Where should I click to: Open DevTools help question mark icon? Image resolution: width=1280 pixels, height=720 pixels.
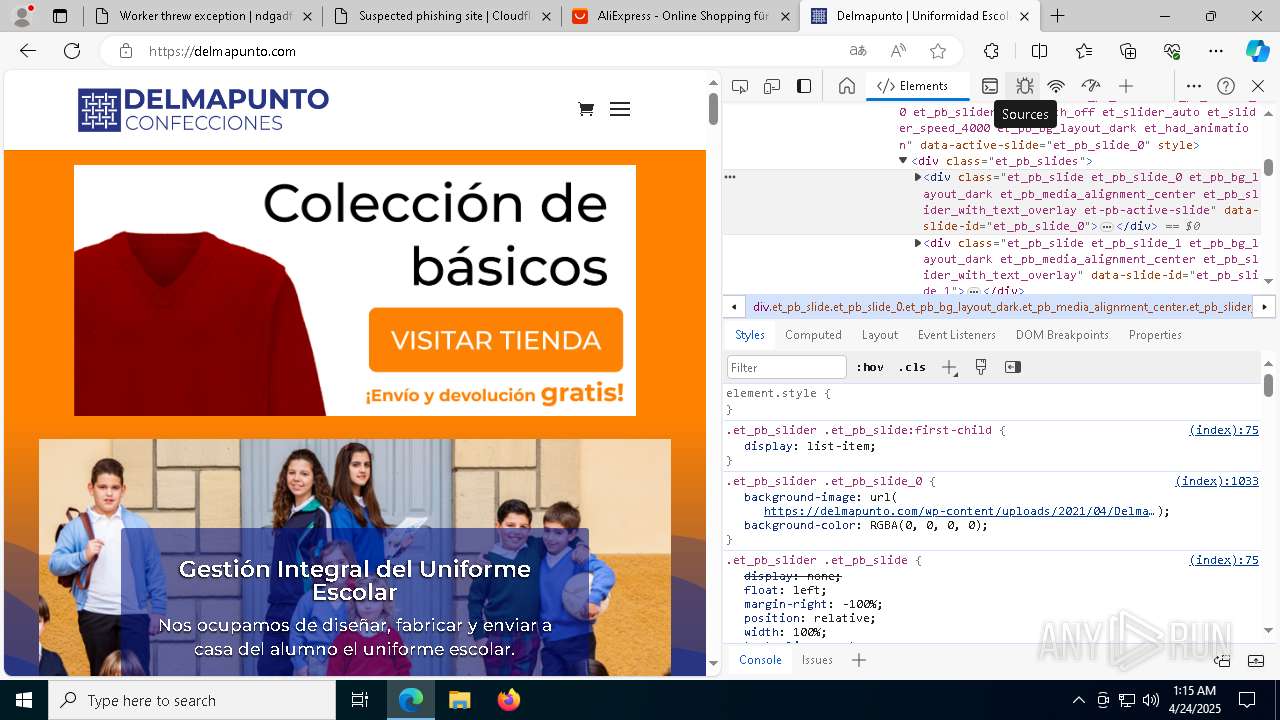(1226, 86)
